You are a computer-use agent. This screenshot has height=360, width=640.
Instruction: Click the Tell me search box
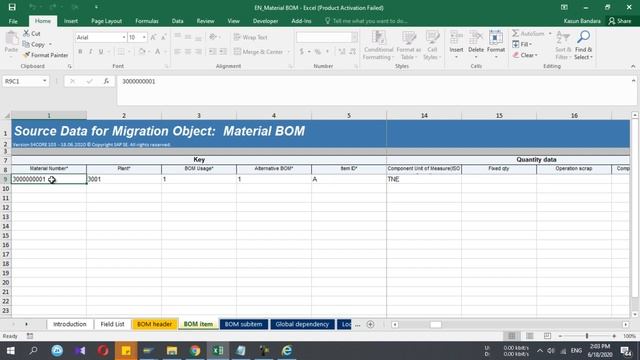366,21
